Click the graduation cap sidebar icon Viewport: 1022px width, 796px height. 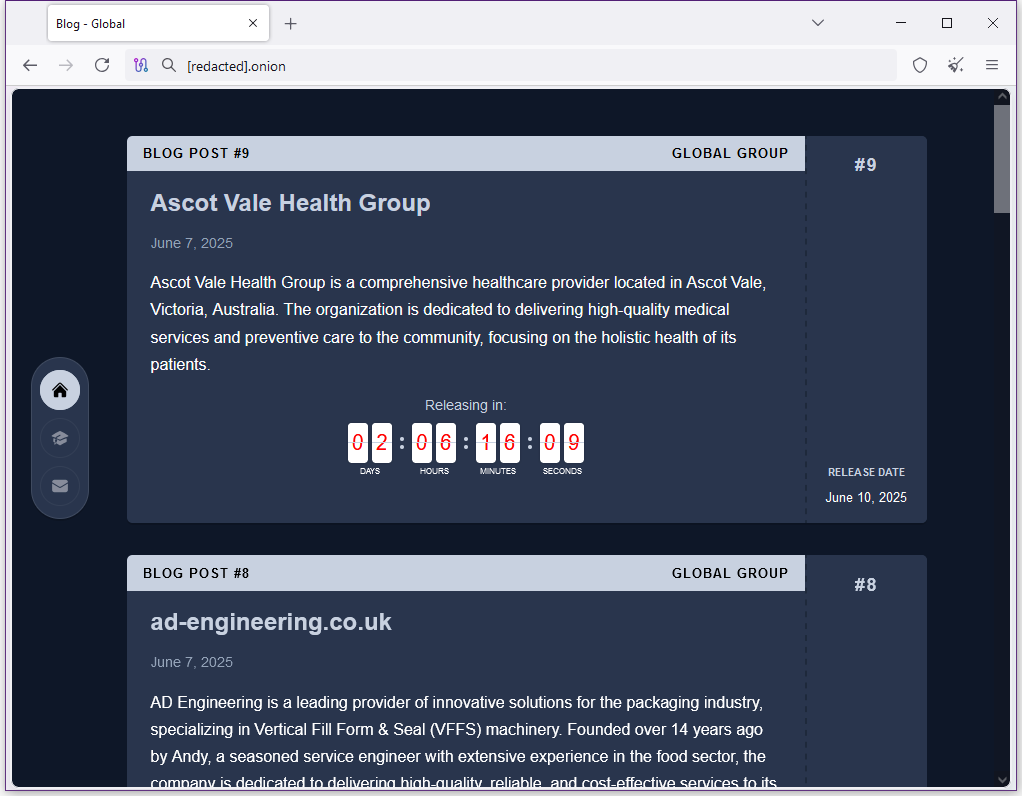pos(60,438)
